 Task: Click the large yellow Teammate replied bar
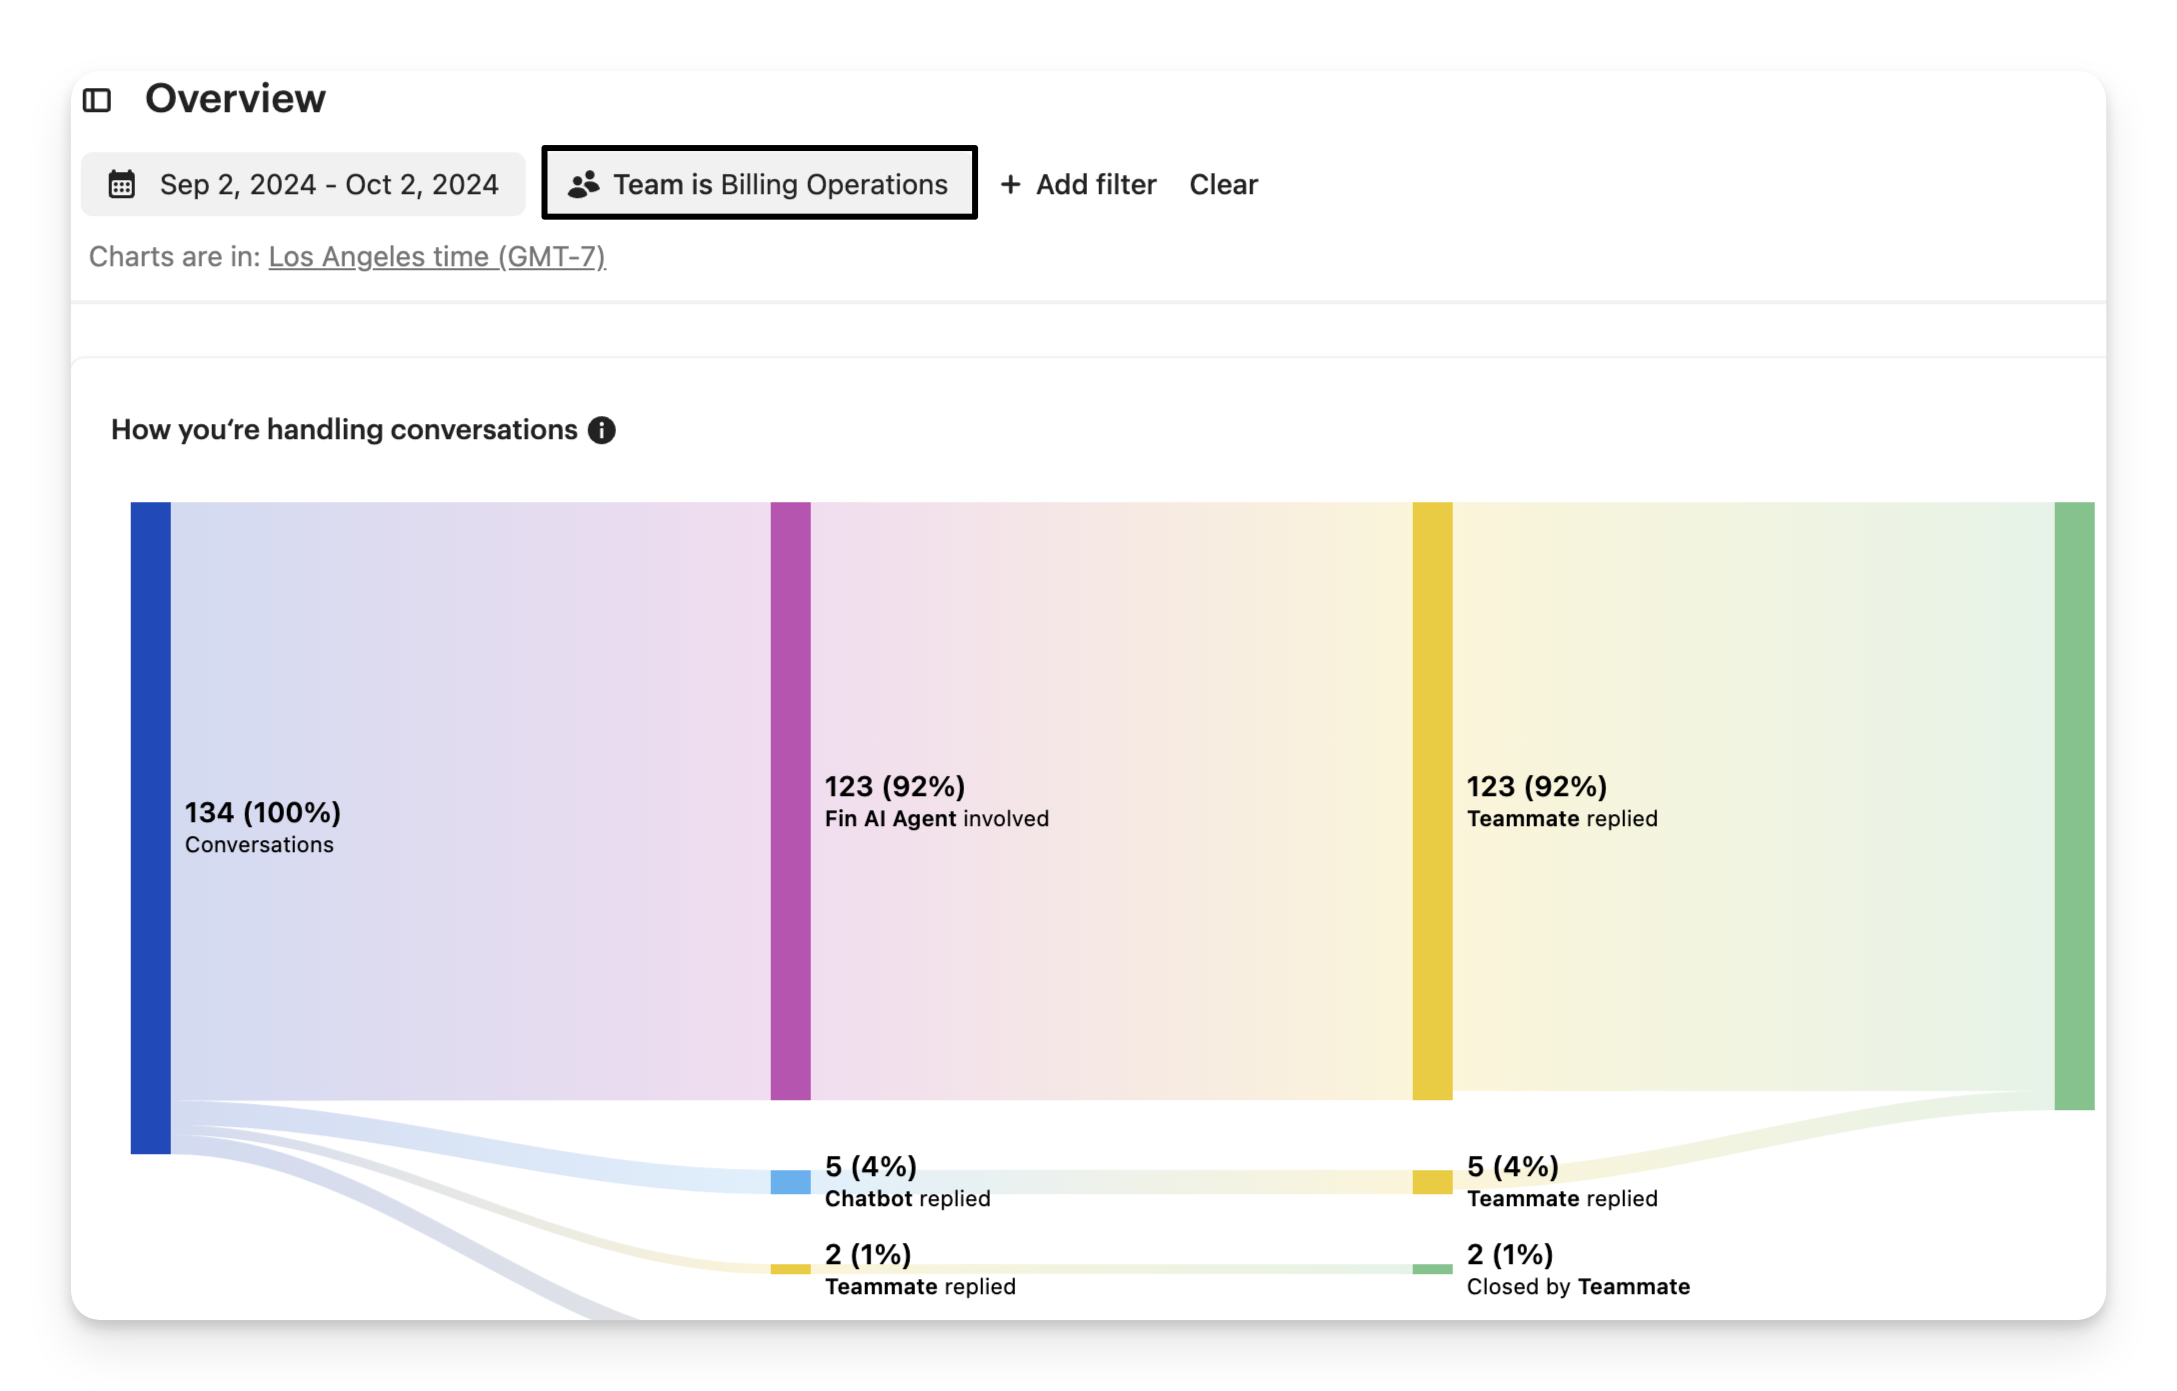1432,800
